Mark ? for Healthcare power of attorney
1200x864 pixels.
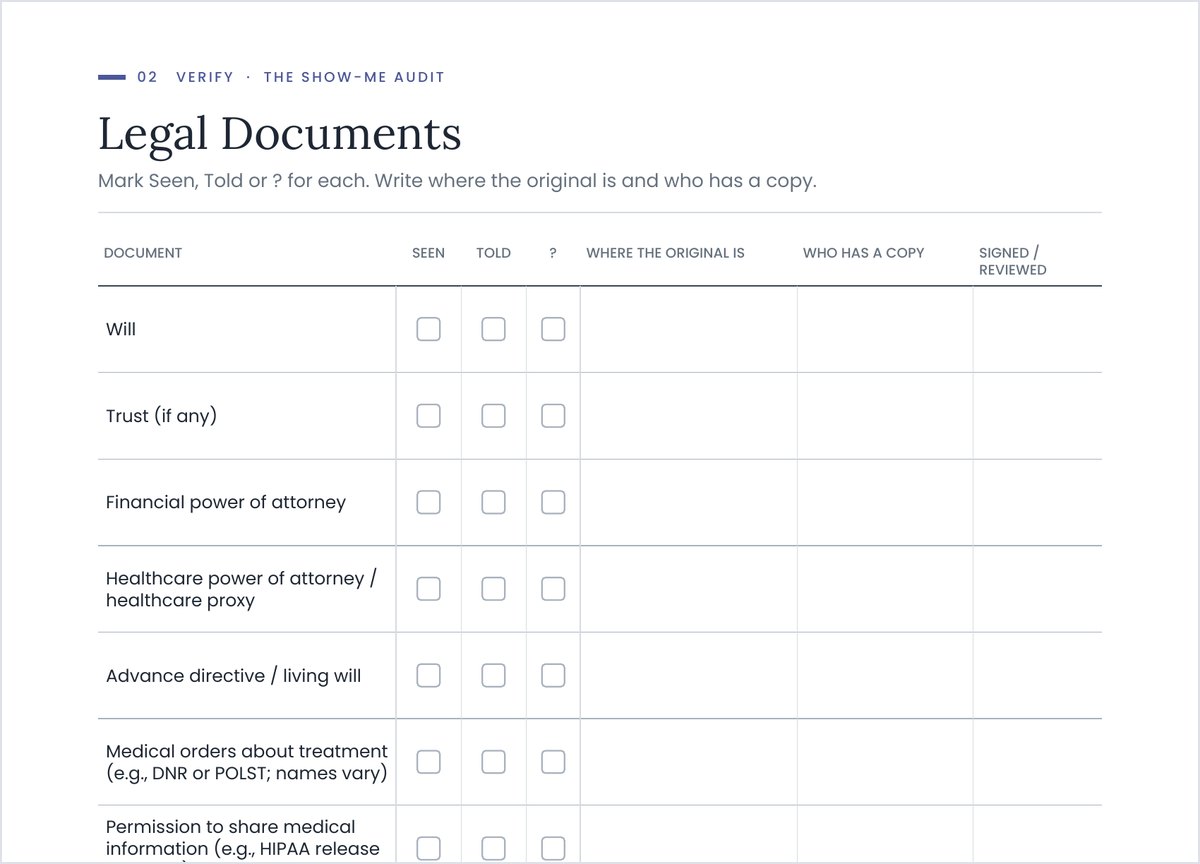[553, 589]
